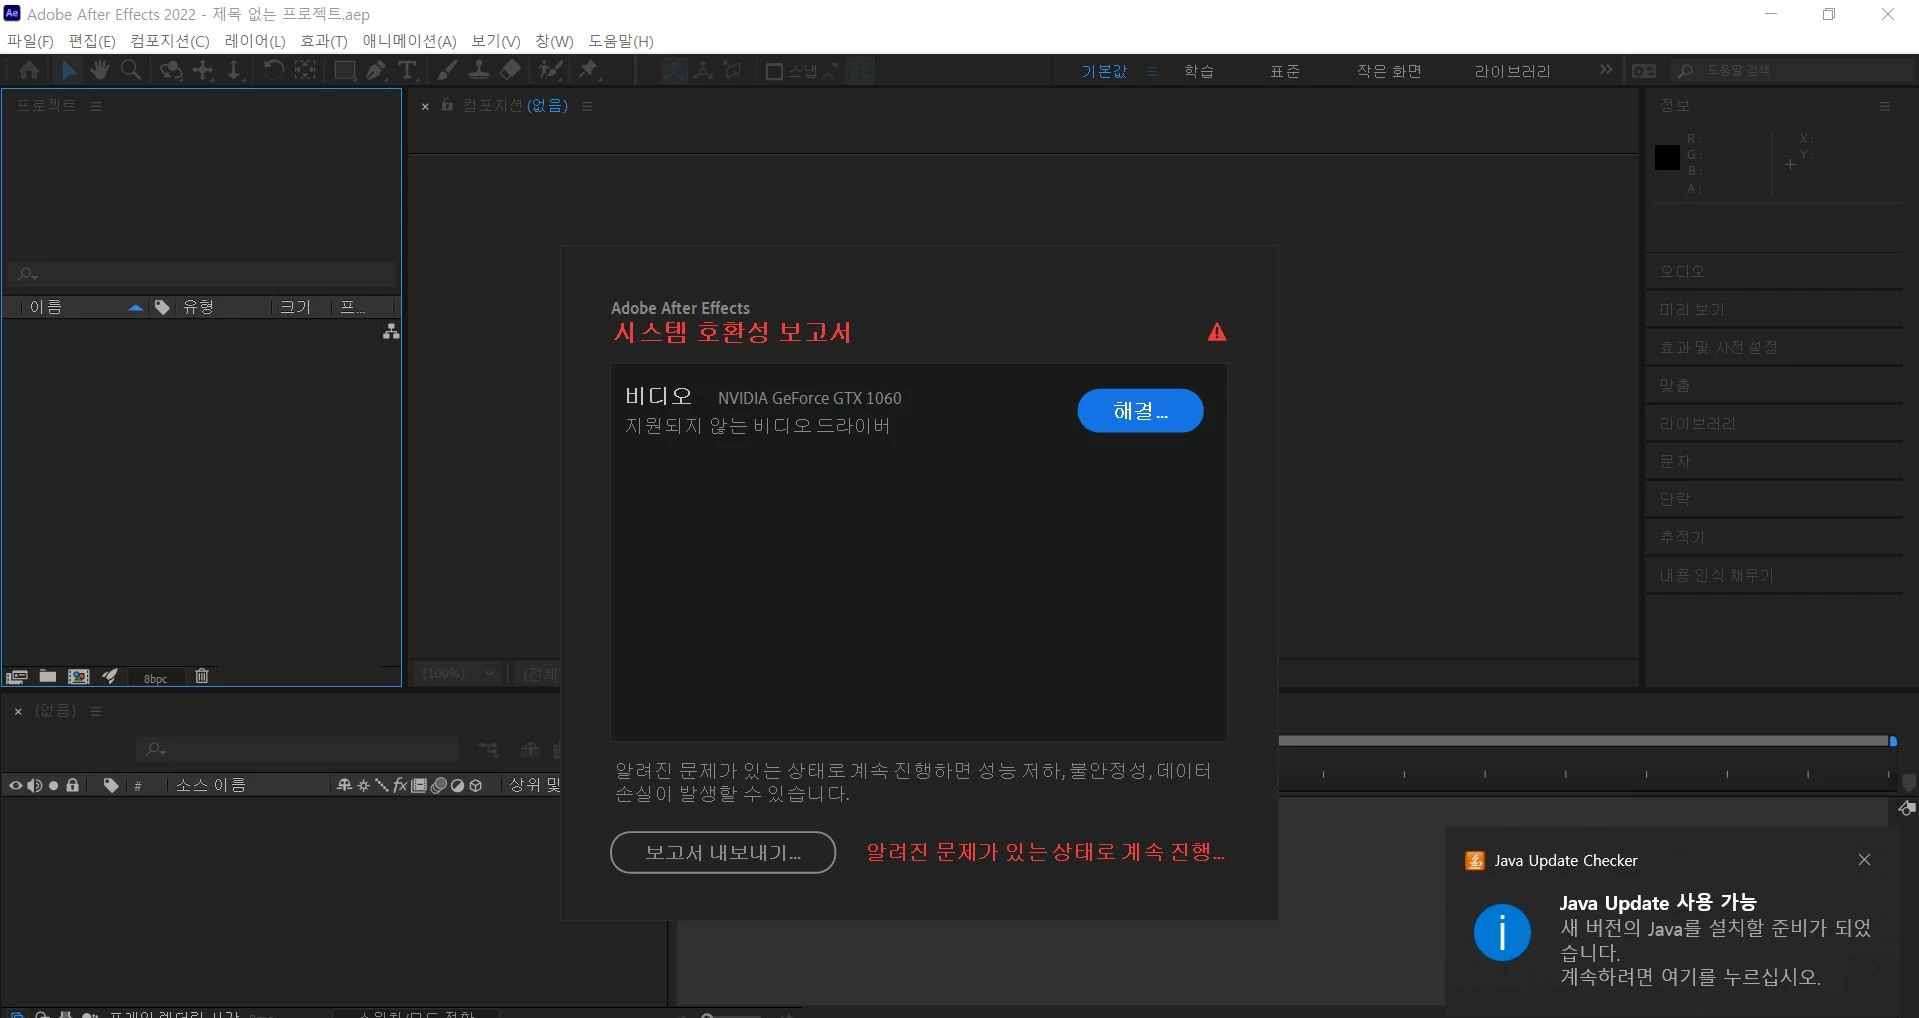Select the Puppet Pin tool

(x=589, y=70)
